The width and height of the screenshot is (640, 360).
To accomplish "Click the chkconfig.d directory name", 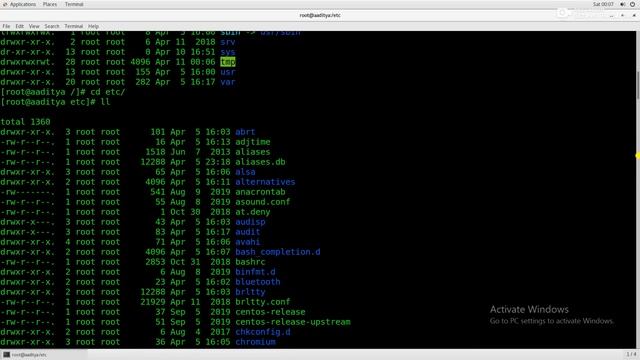I will coord(262,332).
